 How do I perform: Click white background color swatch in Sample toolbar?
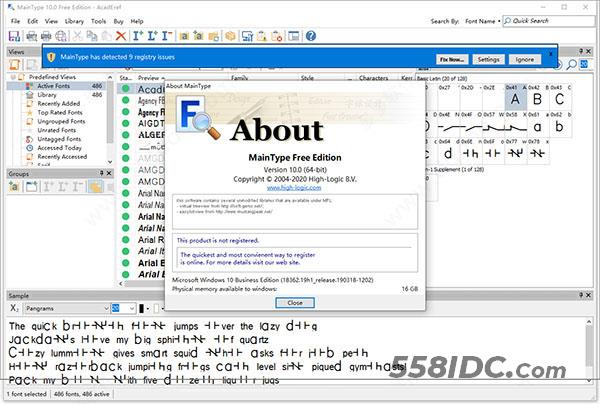point(156,308)
